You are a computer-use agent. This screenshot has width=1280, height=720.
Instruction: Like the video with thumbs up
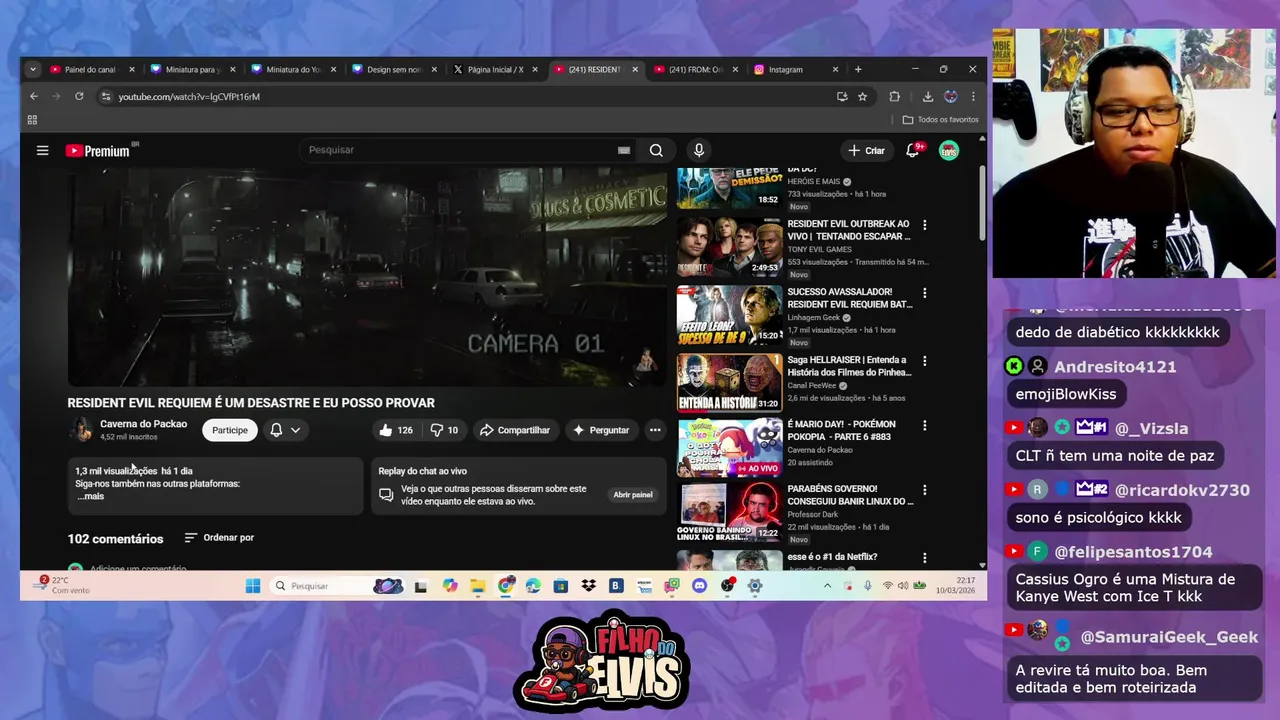[x=395, y=430]
